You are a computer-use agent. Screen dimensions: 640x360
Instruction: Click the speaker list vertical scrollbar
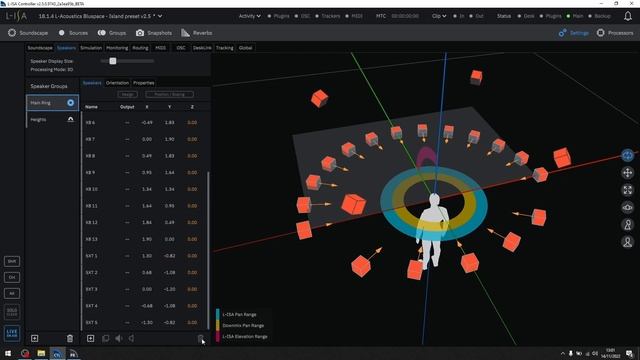(x=209, y=249)
